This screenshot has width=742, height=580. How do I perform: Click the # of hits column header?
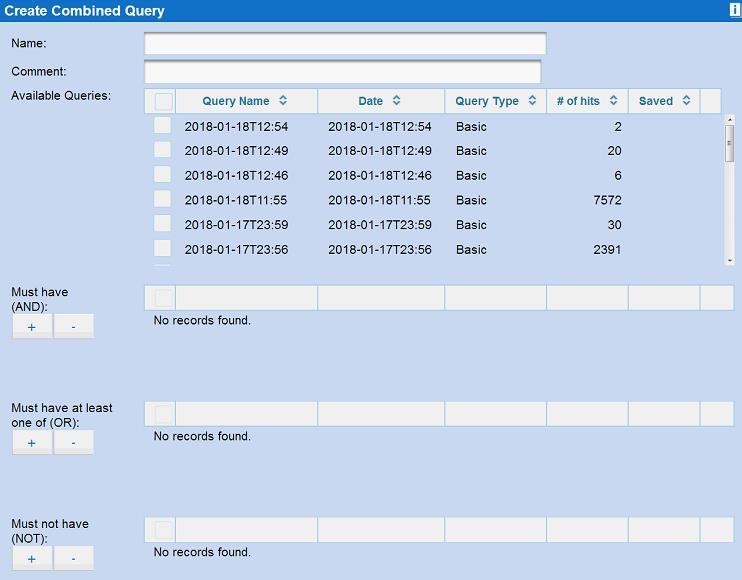[x=587, y=101]
